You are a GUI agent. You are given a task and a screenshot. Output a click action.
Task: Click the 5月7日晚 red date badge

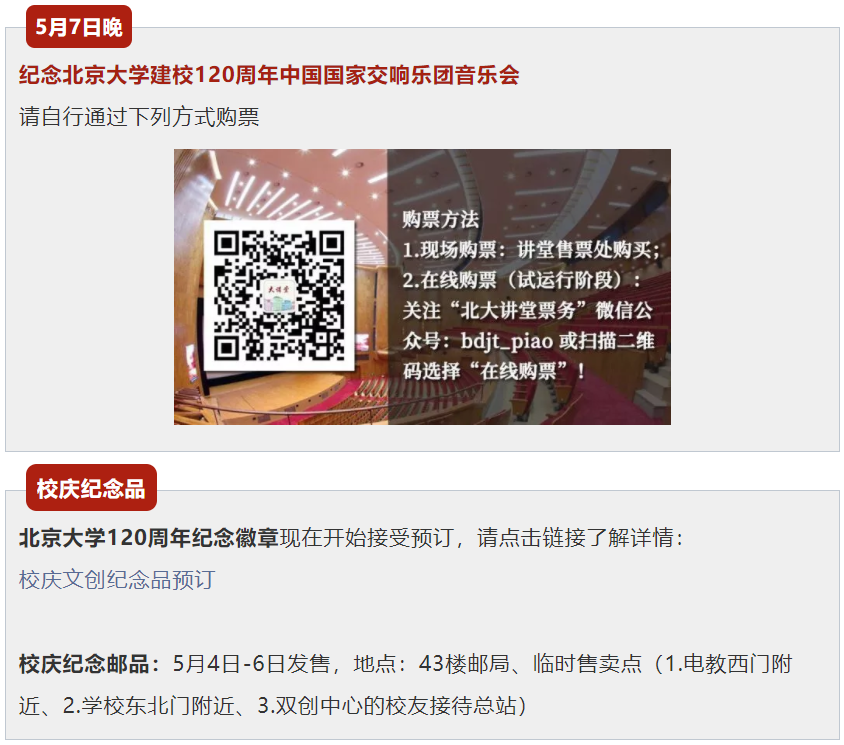[79, 27]
